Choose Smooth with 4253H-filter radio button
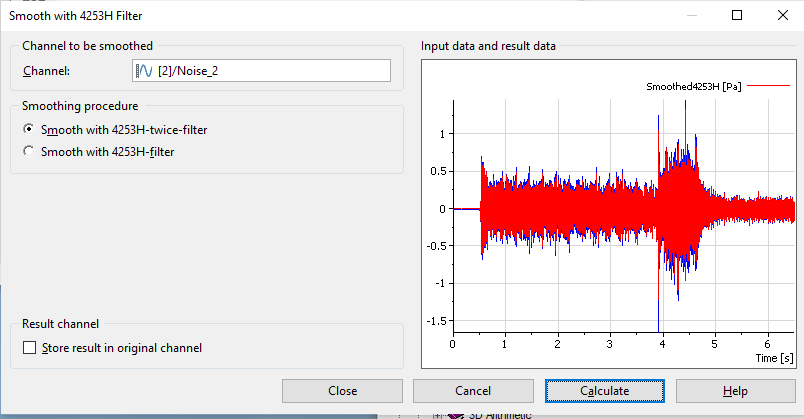Screen dimensions: 804x419 28,151
